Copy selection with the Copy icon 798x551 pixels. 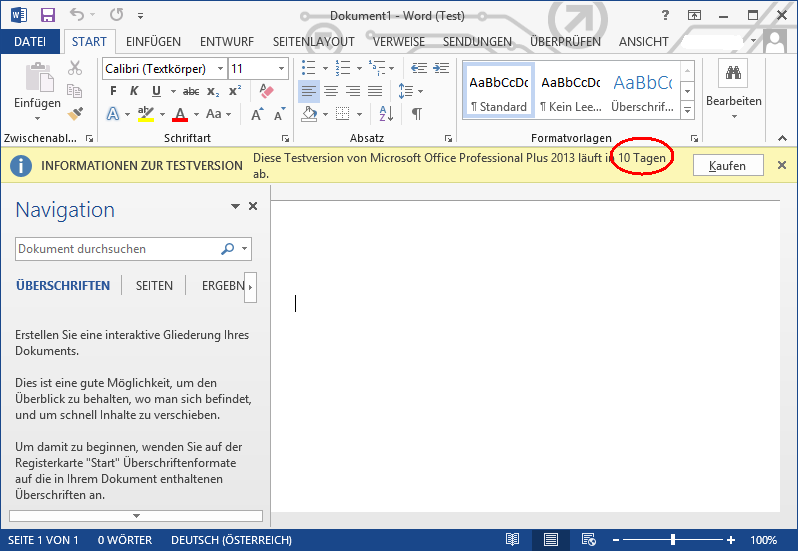[75, 91]
